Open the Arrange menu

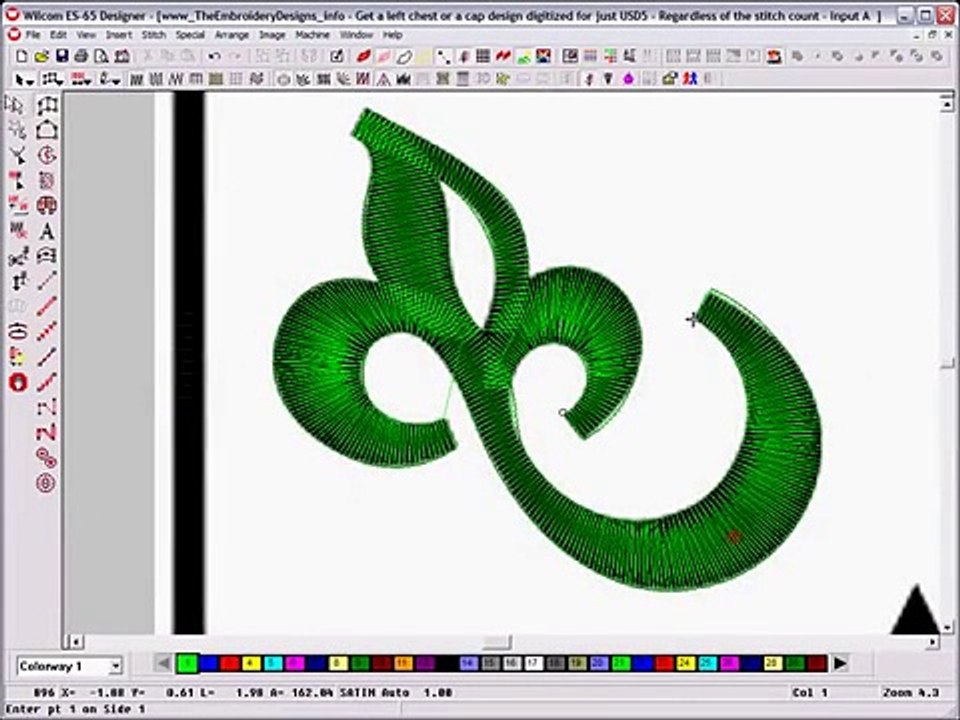pyautogui.click(x=231, y=35)
